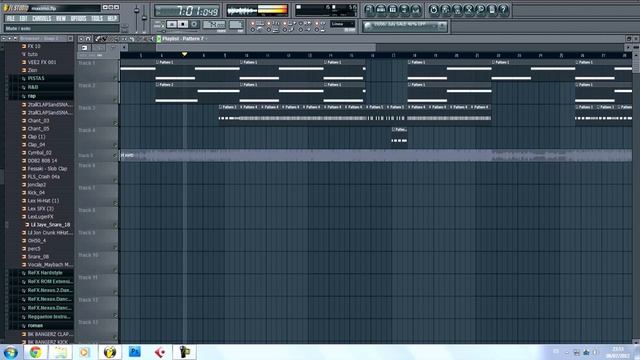Image resolution: width=640 pixels, height=360 pixels.
Task: Open the media player taskbar icon
Action: (85, 352)
